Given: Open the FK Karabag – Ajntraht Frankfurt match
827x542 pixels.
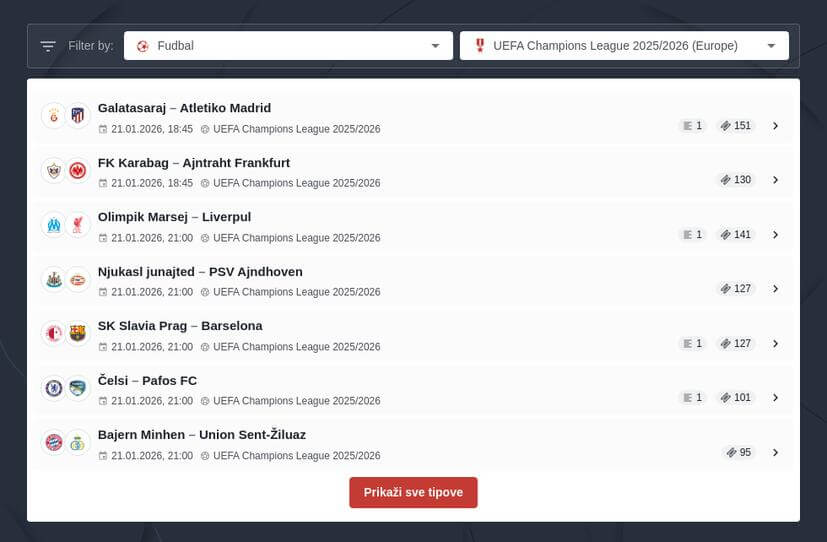Looking at the screenshot, I should click(x=194, y=163).
